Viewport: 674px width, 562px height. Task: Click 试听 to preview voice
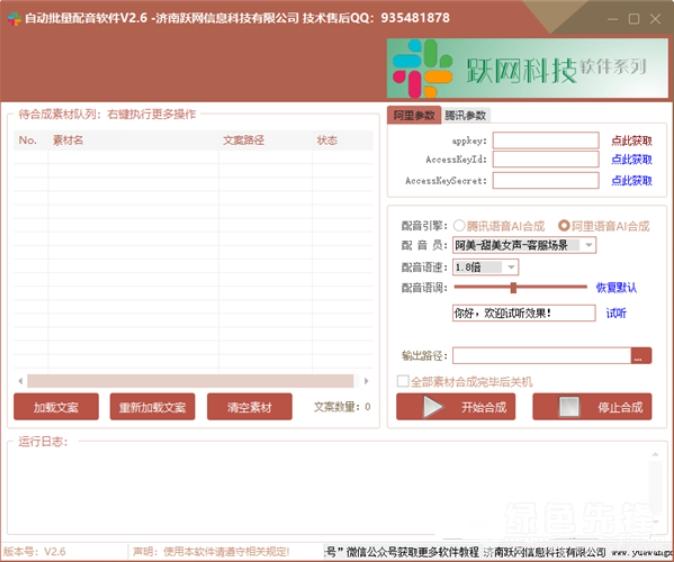coord(616,313)
